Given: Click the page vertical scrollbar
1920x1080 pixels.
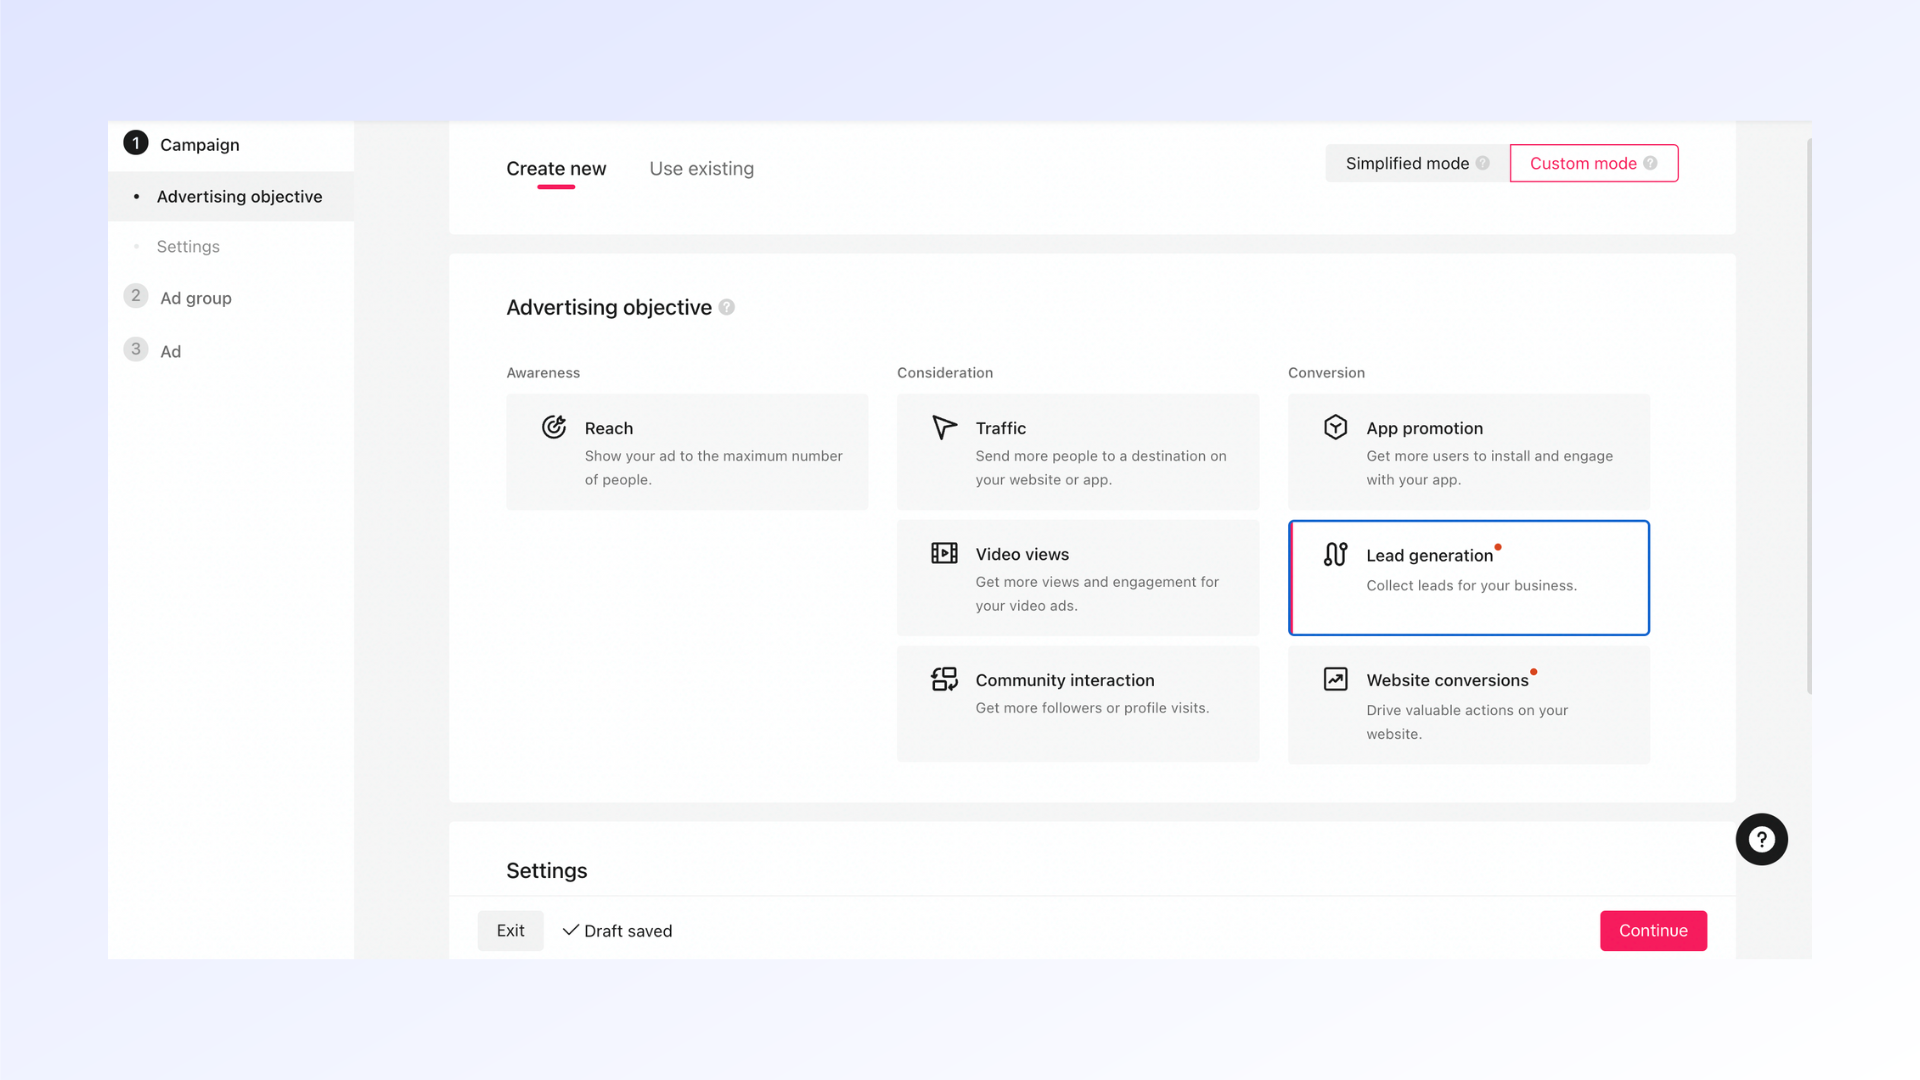Looking at the screenshot, I should coord(1809,416).
